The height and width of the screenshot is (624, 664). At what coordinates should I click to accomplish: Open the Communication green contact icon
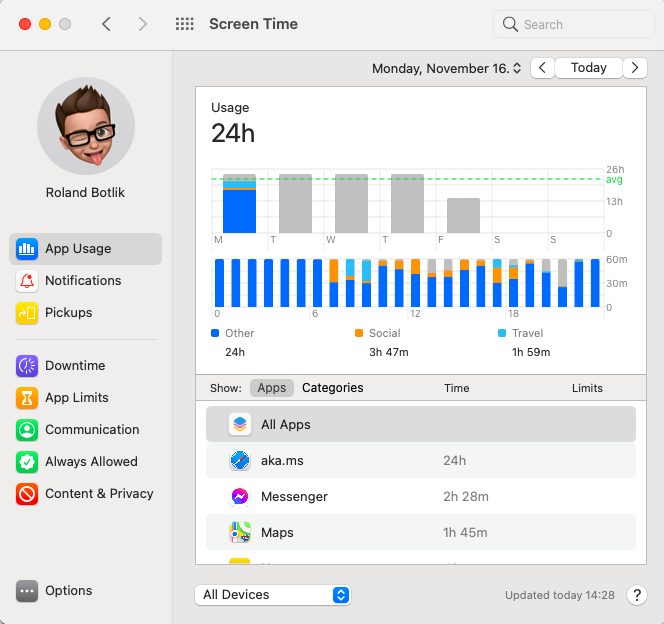pyautogui.click(x=27, y=430)
